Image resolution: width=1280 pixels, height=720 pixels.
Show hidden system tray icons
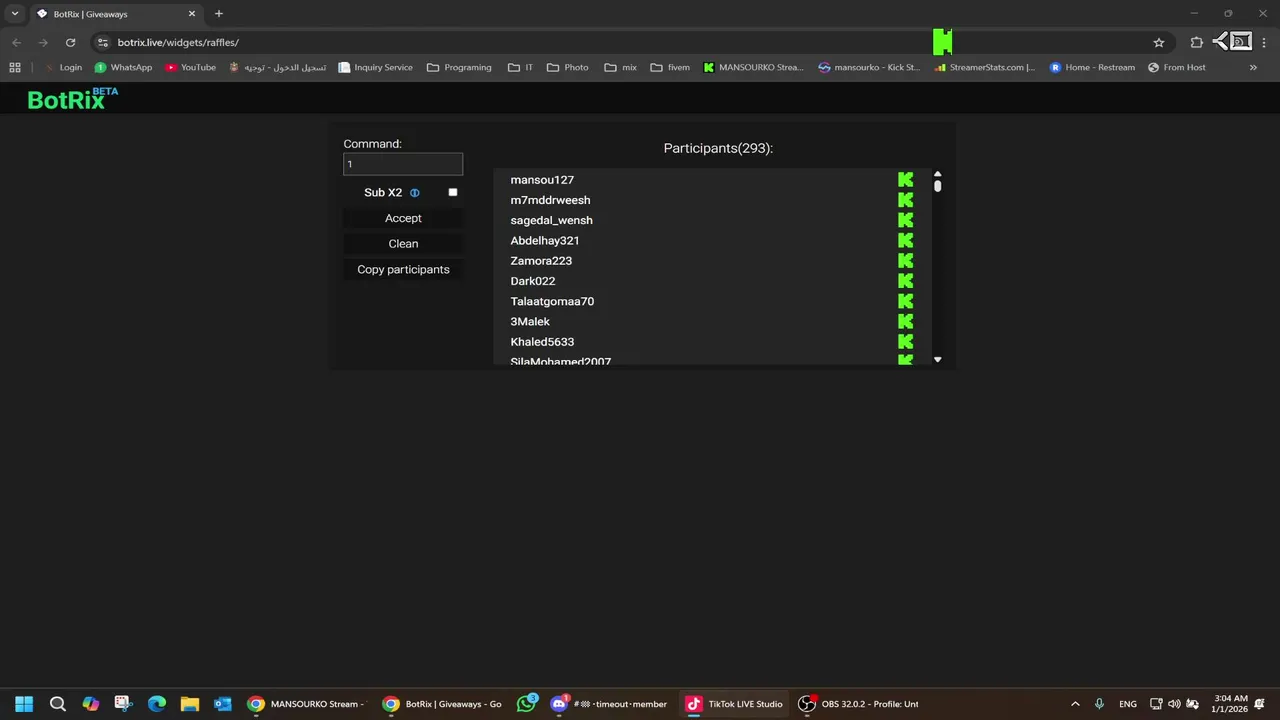pyautogui.click(x=1076, y=704)
